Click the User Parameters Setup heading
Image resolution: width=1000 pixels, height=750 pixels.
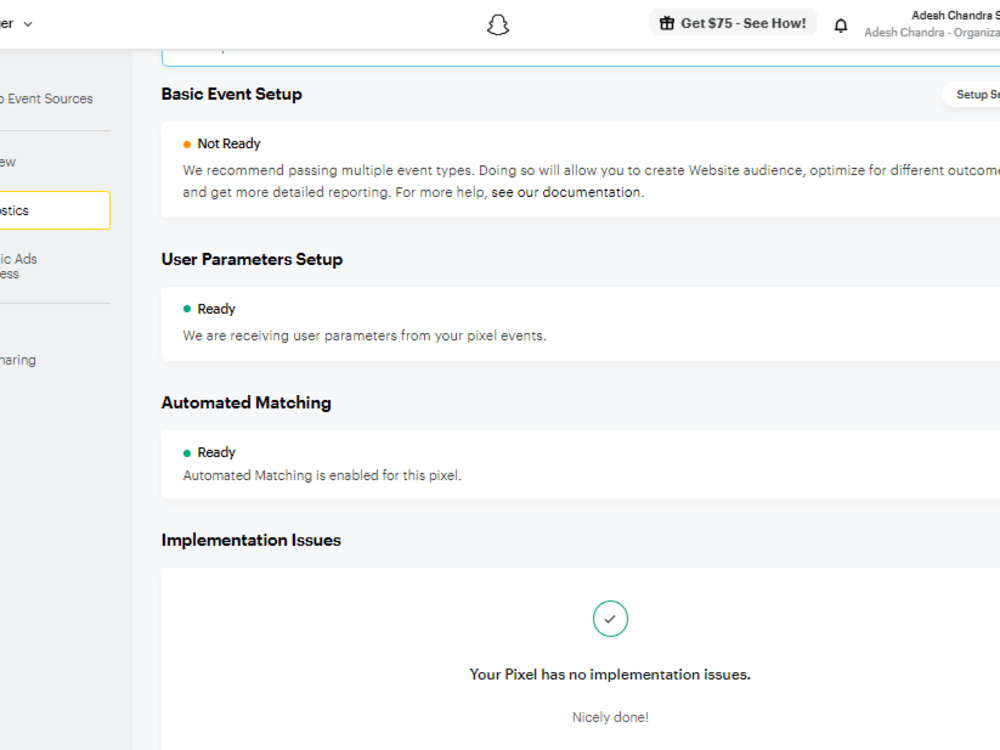click(252, 259)
